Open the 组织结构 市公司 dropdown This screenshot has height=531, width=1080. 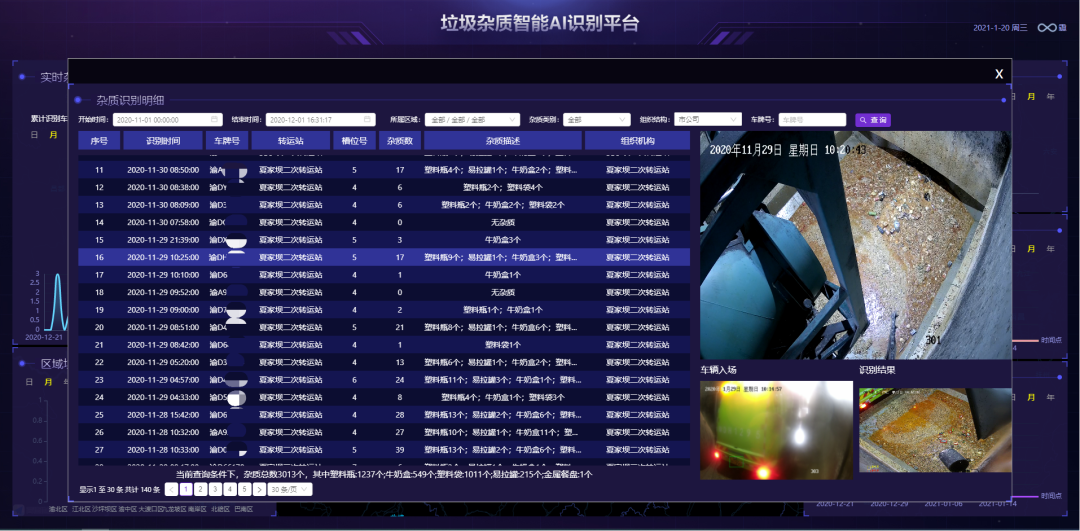pos(707,119)
